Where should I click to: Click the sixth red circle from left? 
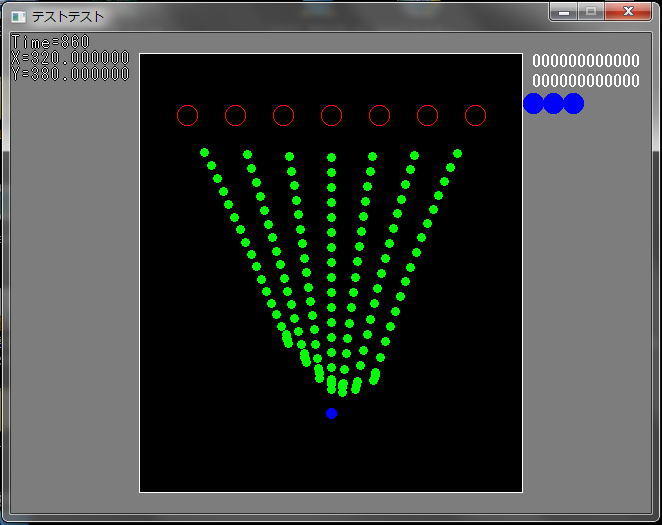tap(427, 116)
